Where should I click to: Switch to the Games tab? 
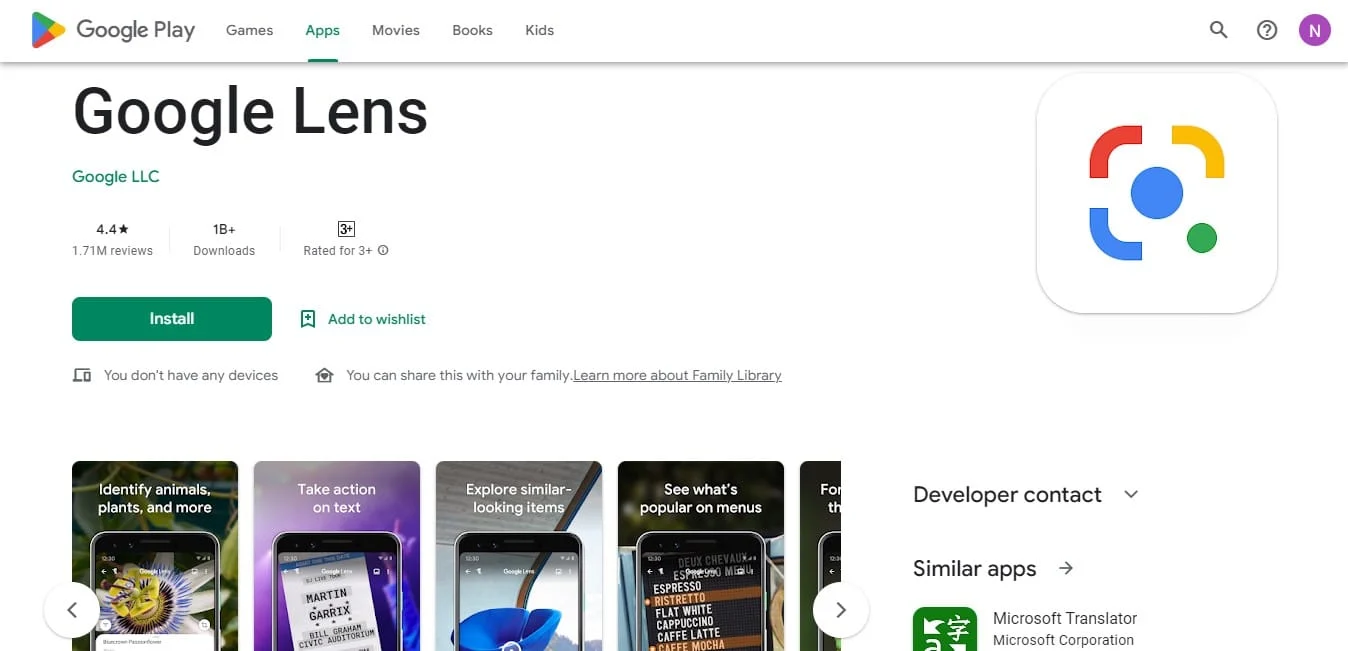250,30
